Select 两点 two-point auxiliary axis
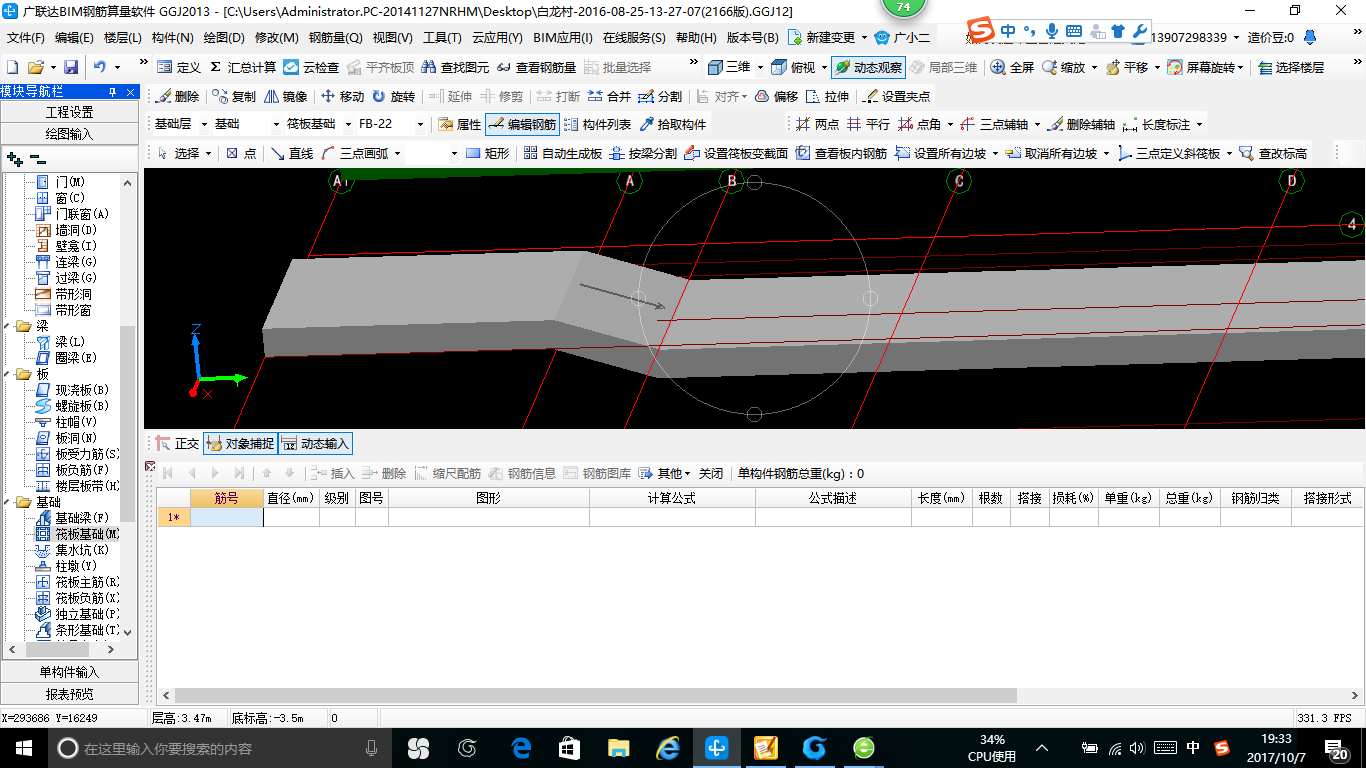This screenshot has height=768, width=1366. [818, 124]
